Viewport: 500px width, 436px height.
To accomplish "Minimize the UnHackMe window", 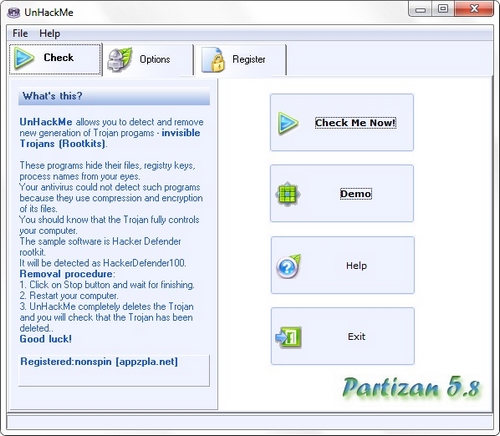I will 420,9.
